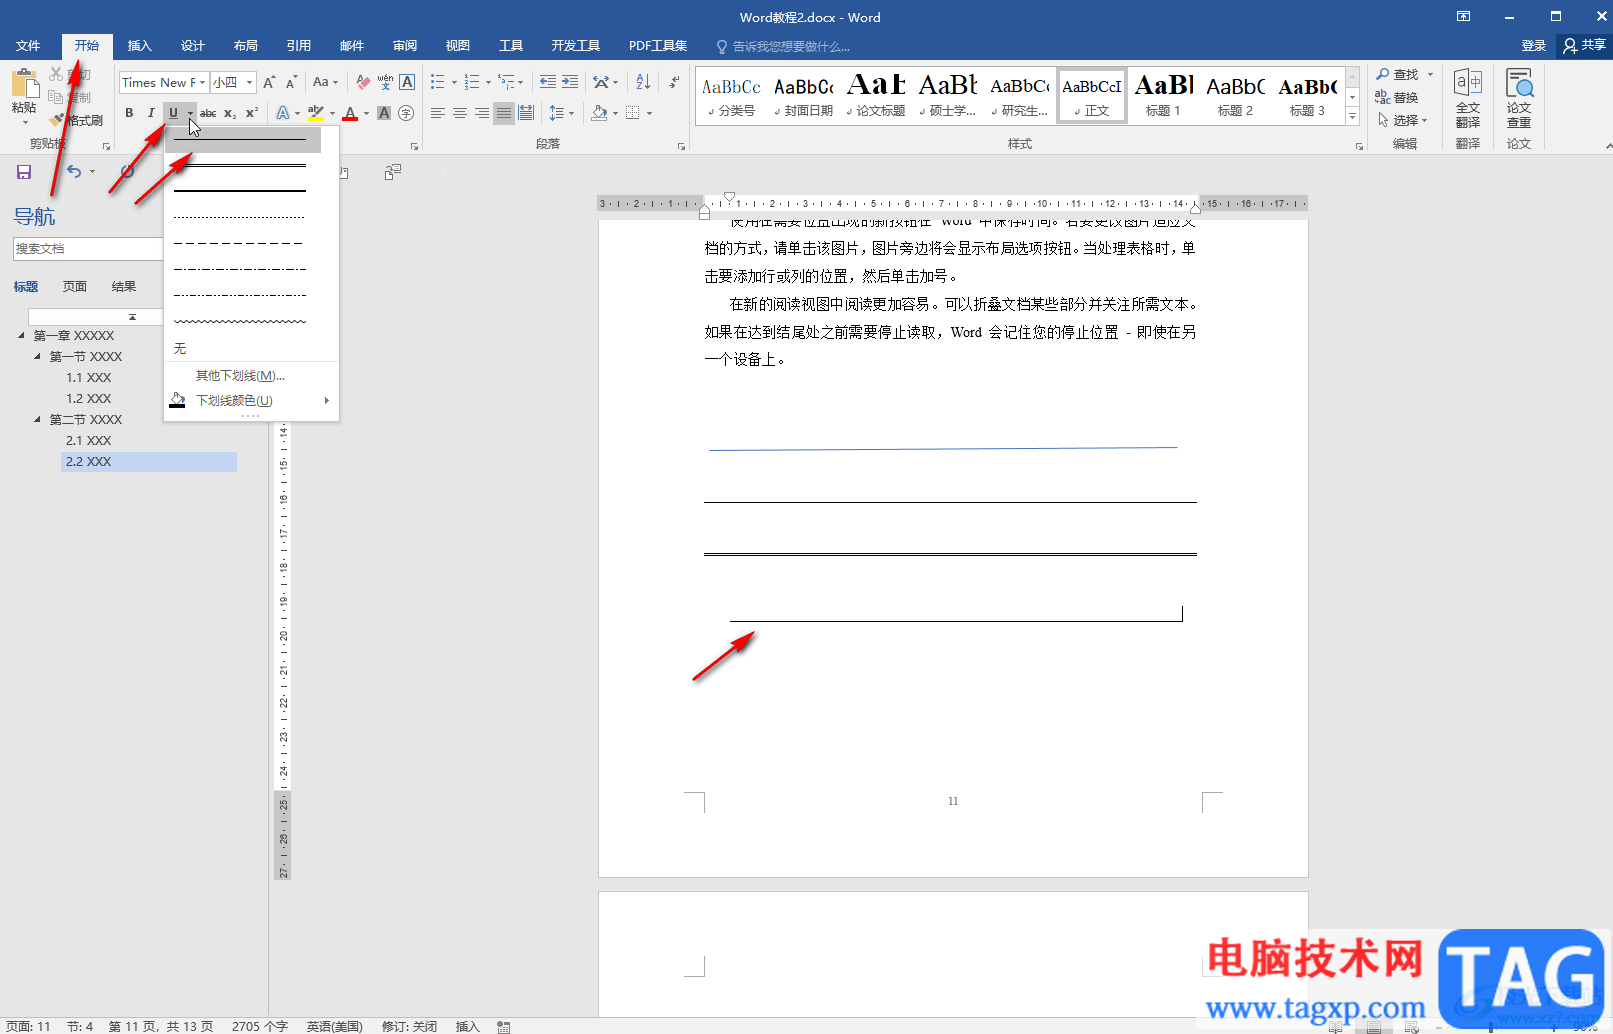Select double underline in dropdown menu
Viewport: 1613px width, 1034px height.
click(241, 165)
